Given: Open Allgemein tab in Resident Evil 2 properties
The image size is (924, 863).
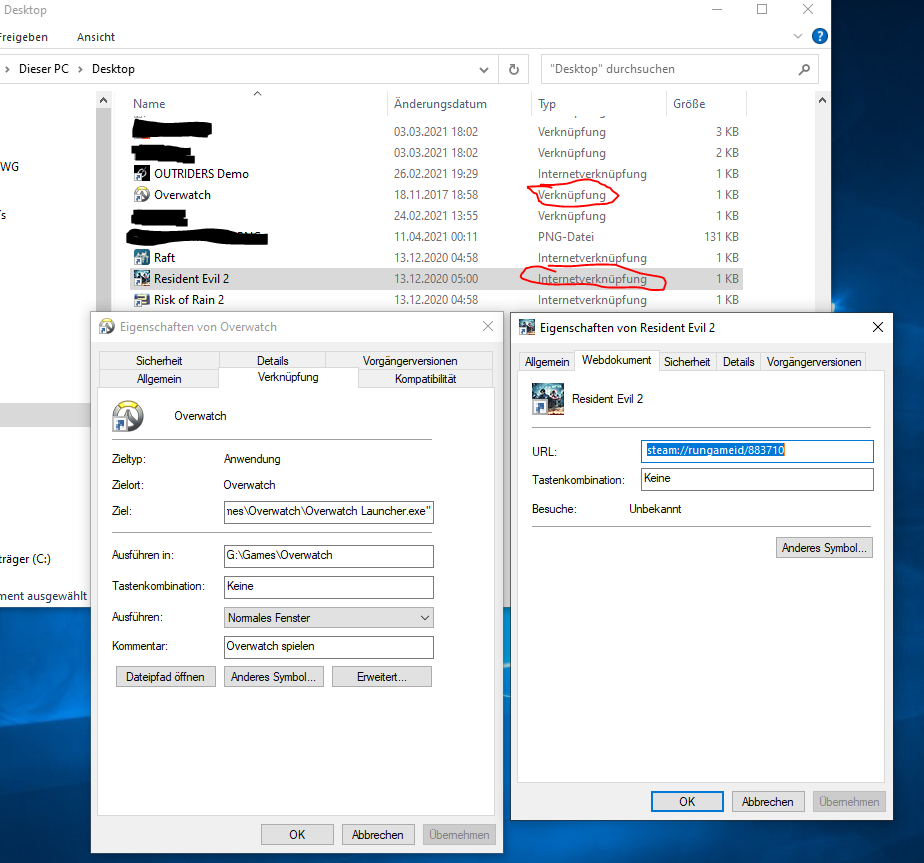Looking at the screenshot, I should pos(547,361).
